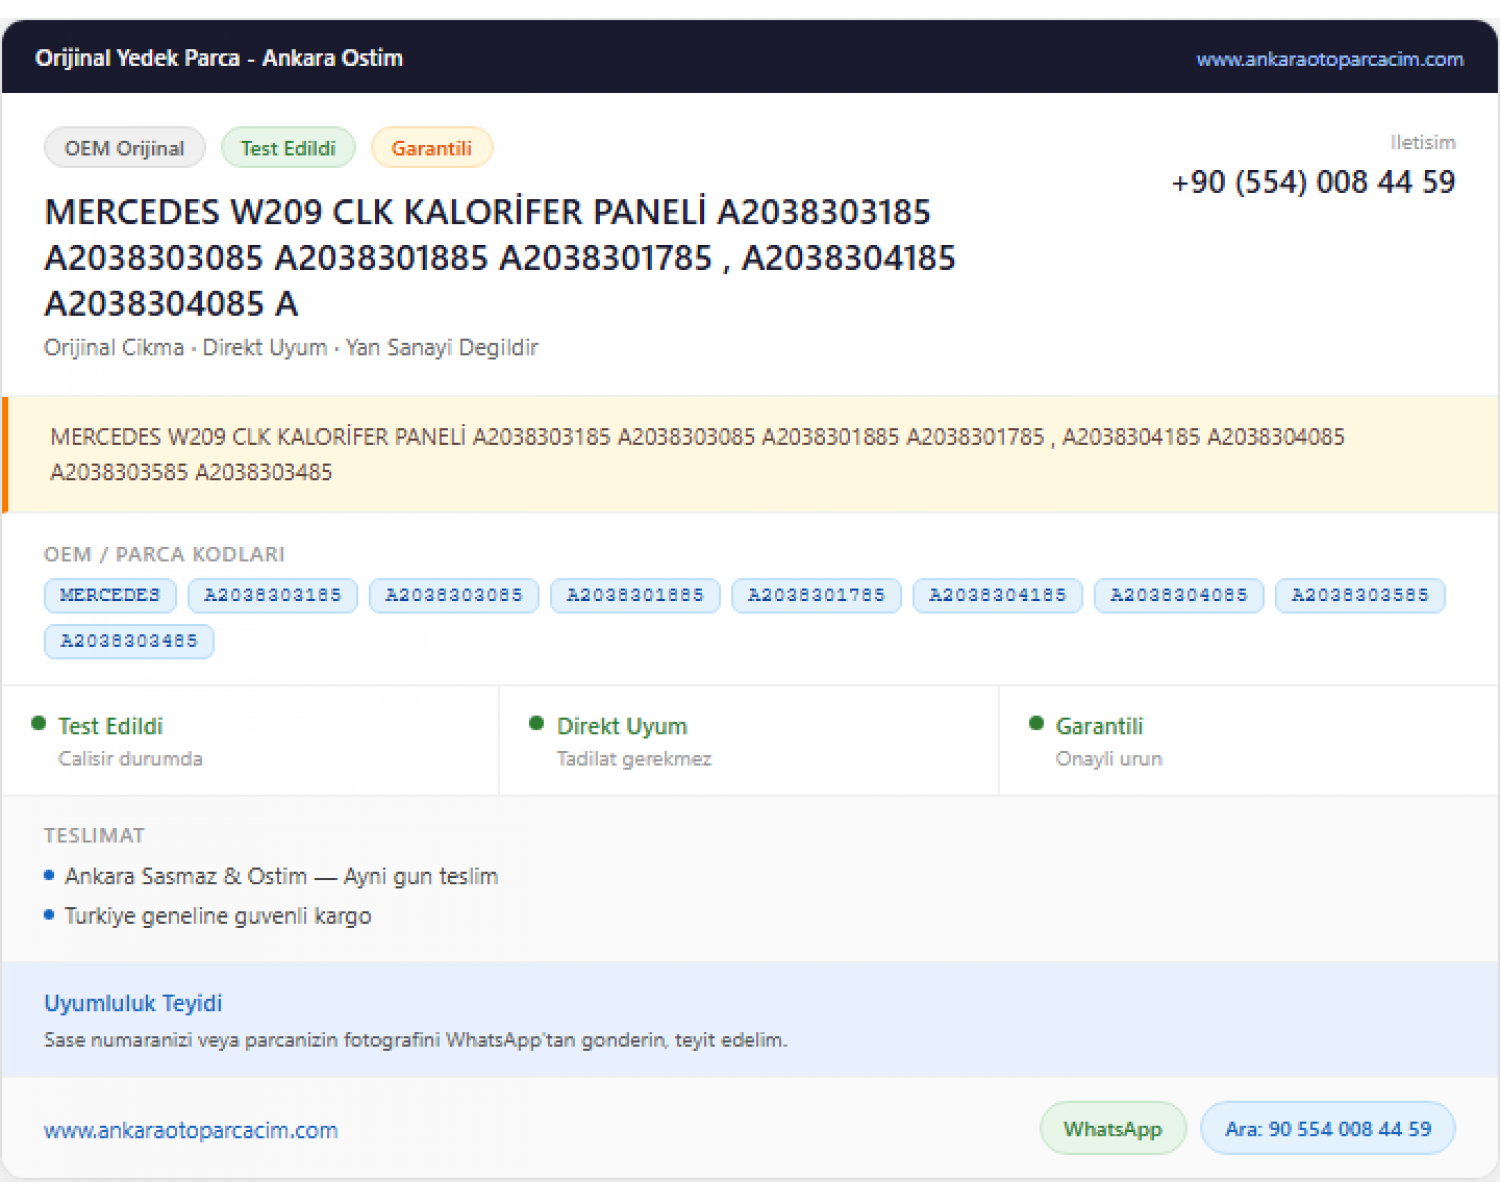Click the A2038303585 part code chip
Screen dimensions: 1500x1200
coord(1360,595)
